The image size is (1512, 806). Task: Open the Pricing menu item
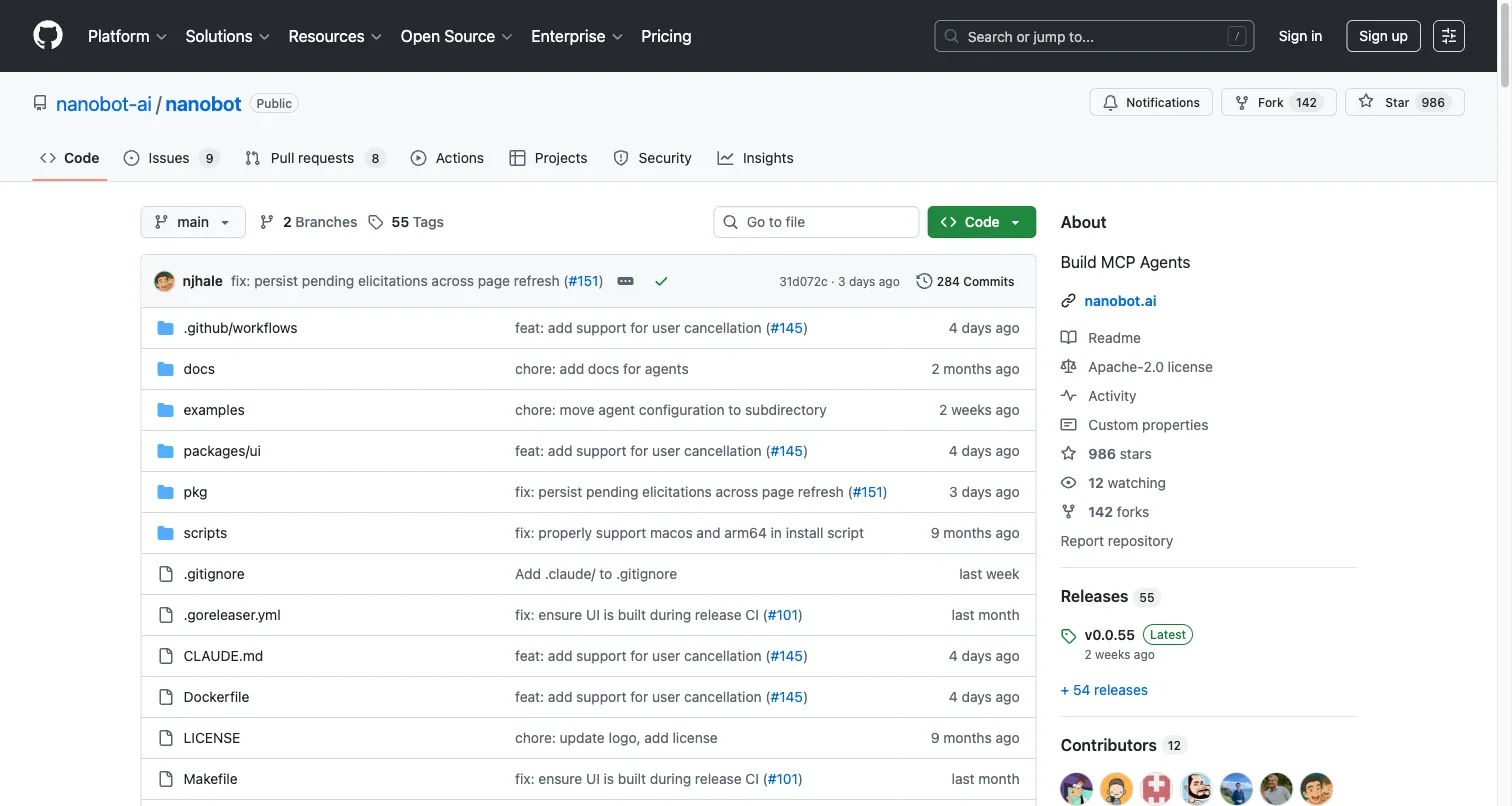coord(665,36)
